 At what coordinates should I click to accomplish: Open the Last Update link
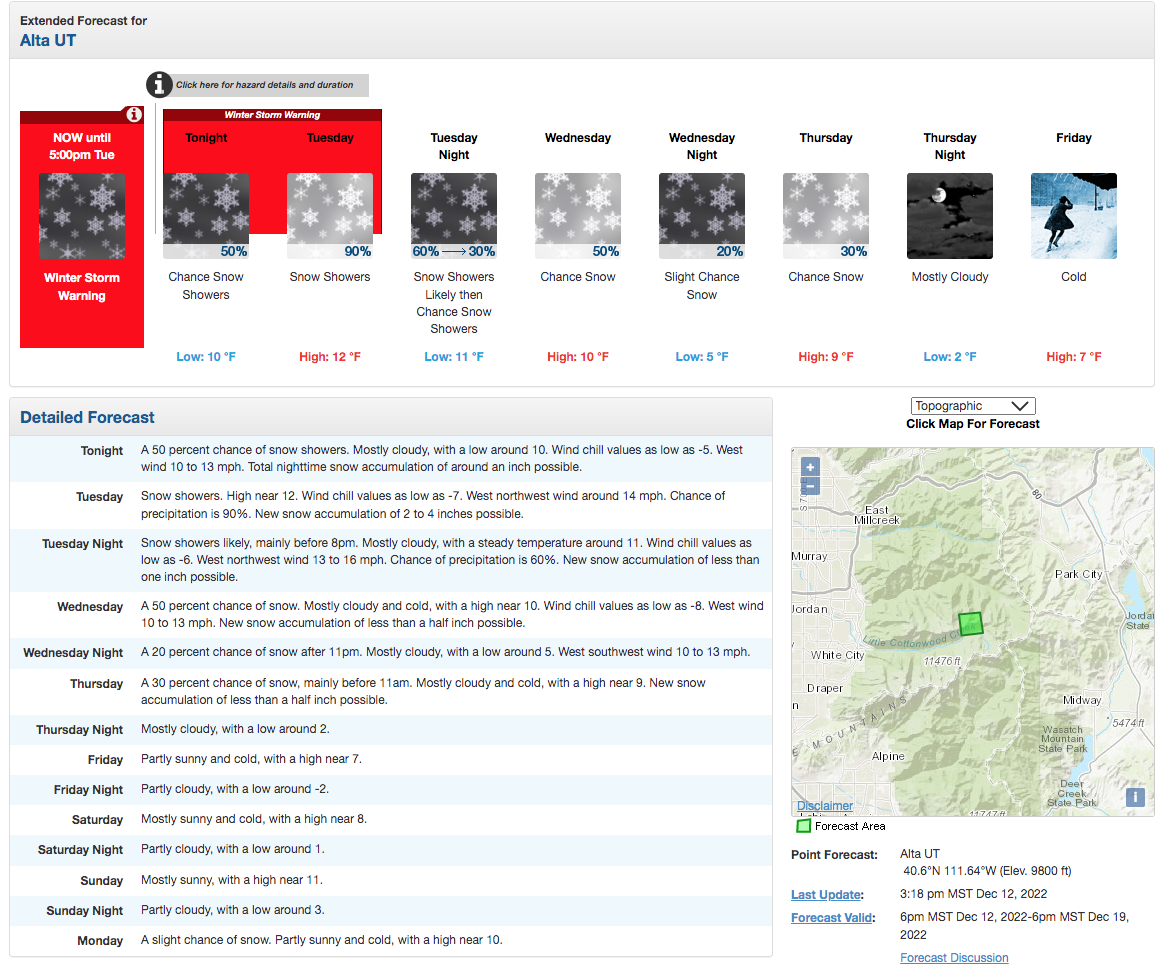click(826, 894)
